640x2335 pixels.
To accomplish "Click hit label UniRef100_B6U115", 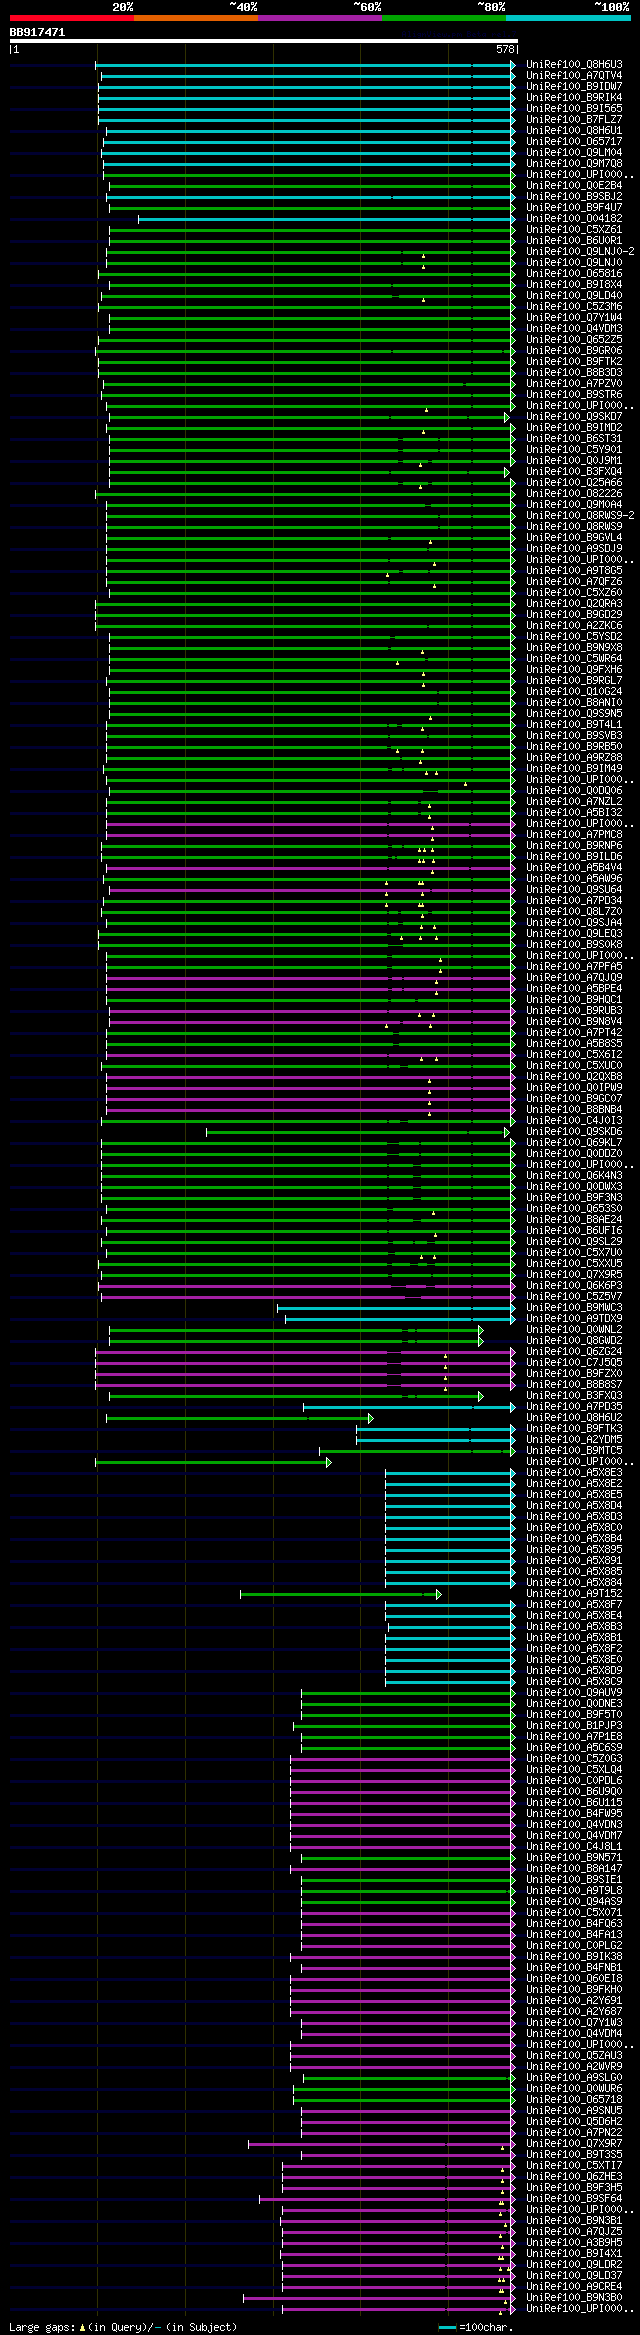I will (x=574, y=1802).
